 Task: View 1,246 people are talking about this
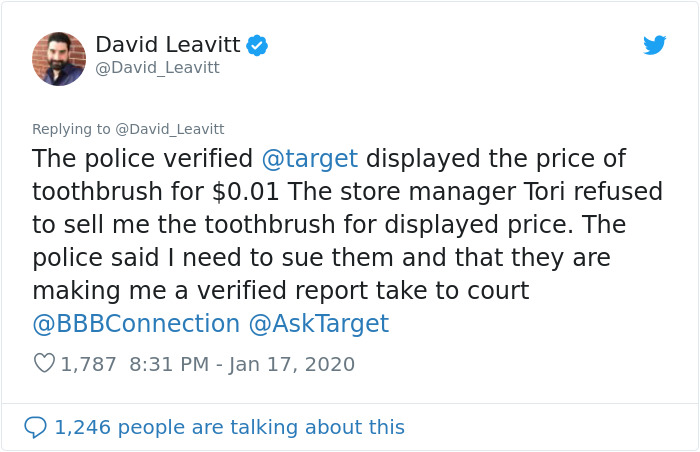(229, 427)
